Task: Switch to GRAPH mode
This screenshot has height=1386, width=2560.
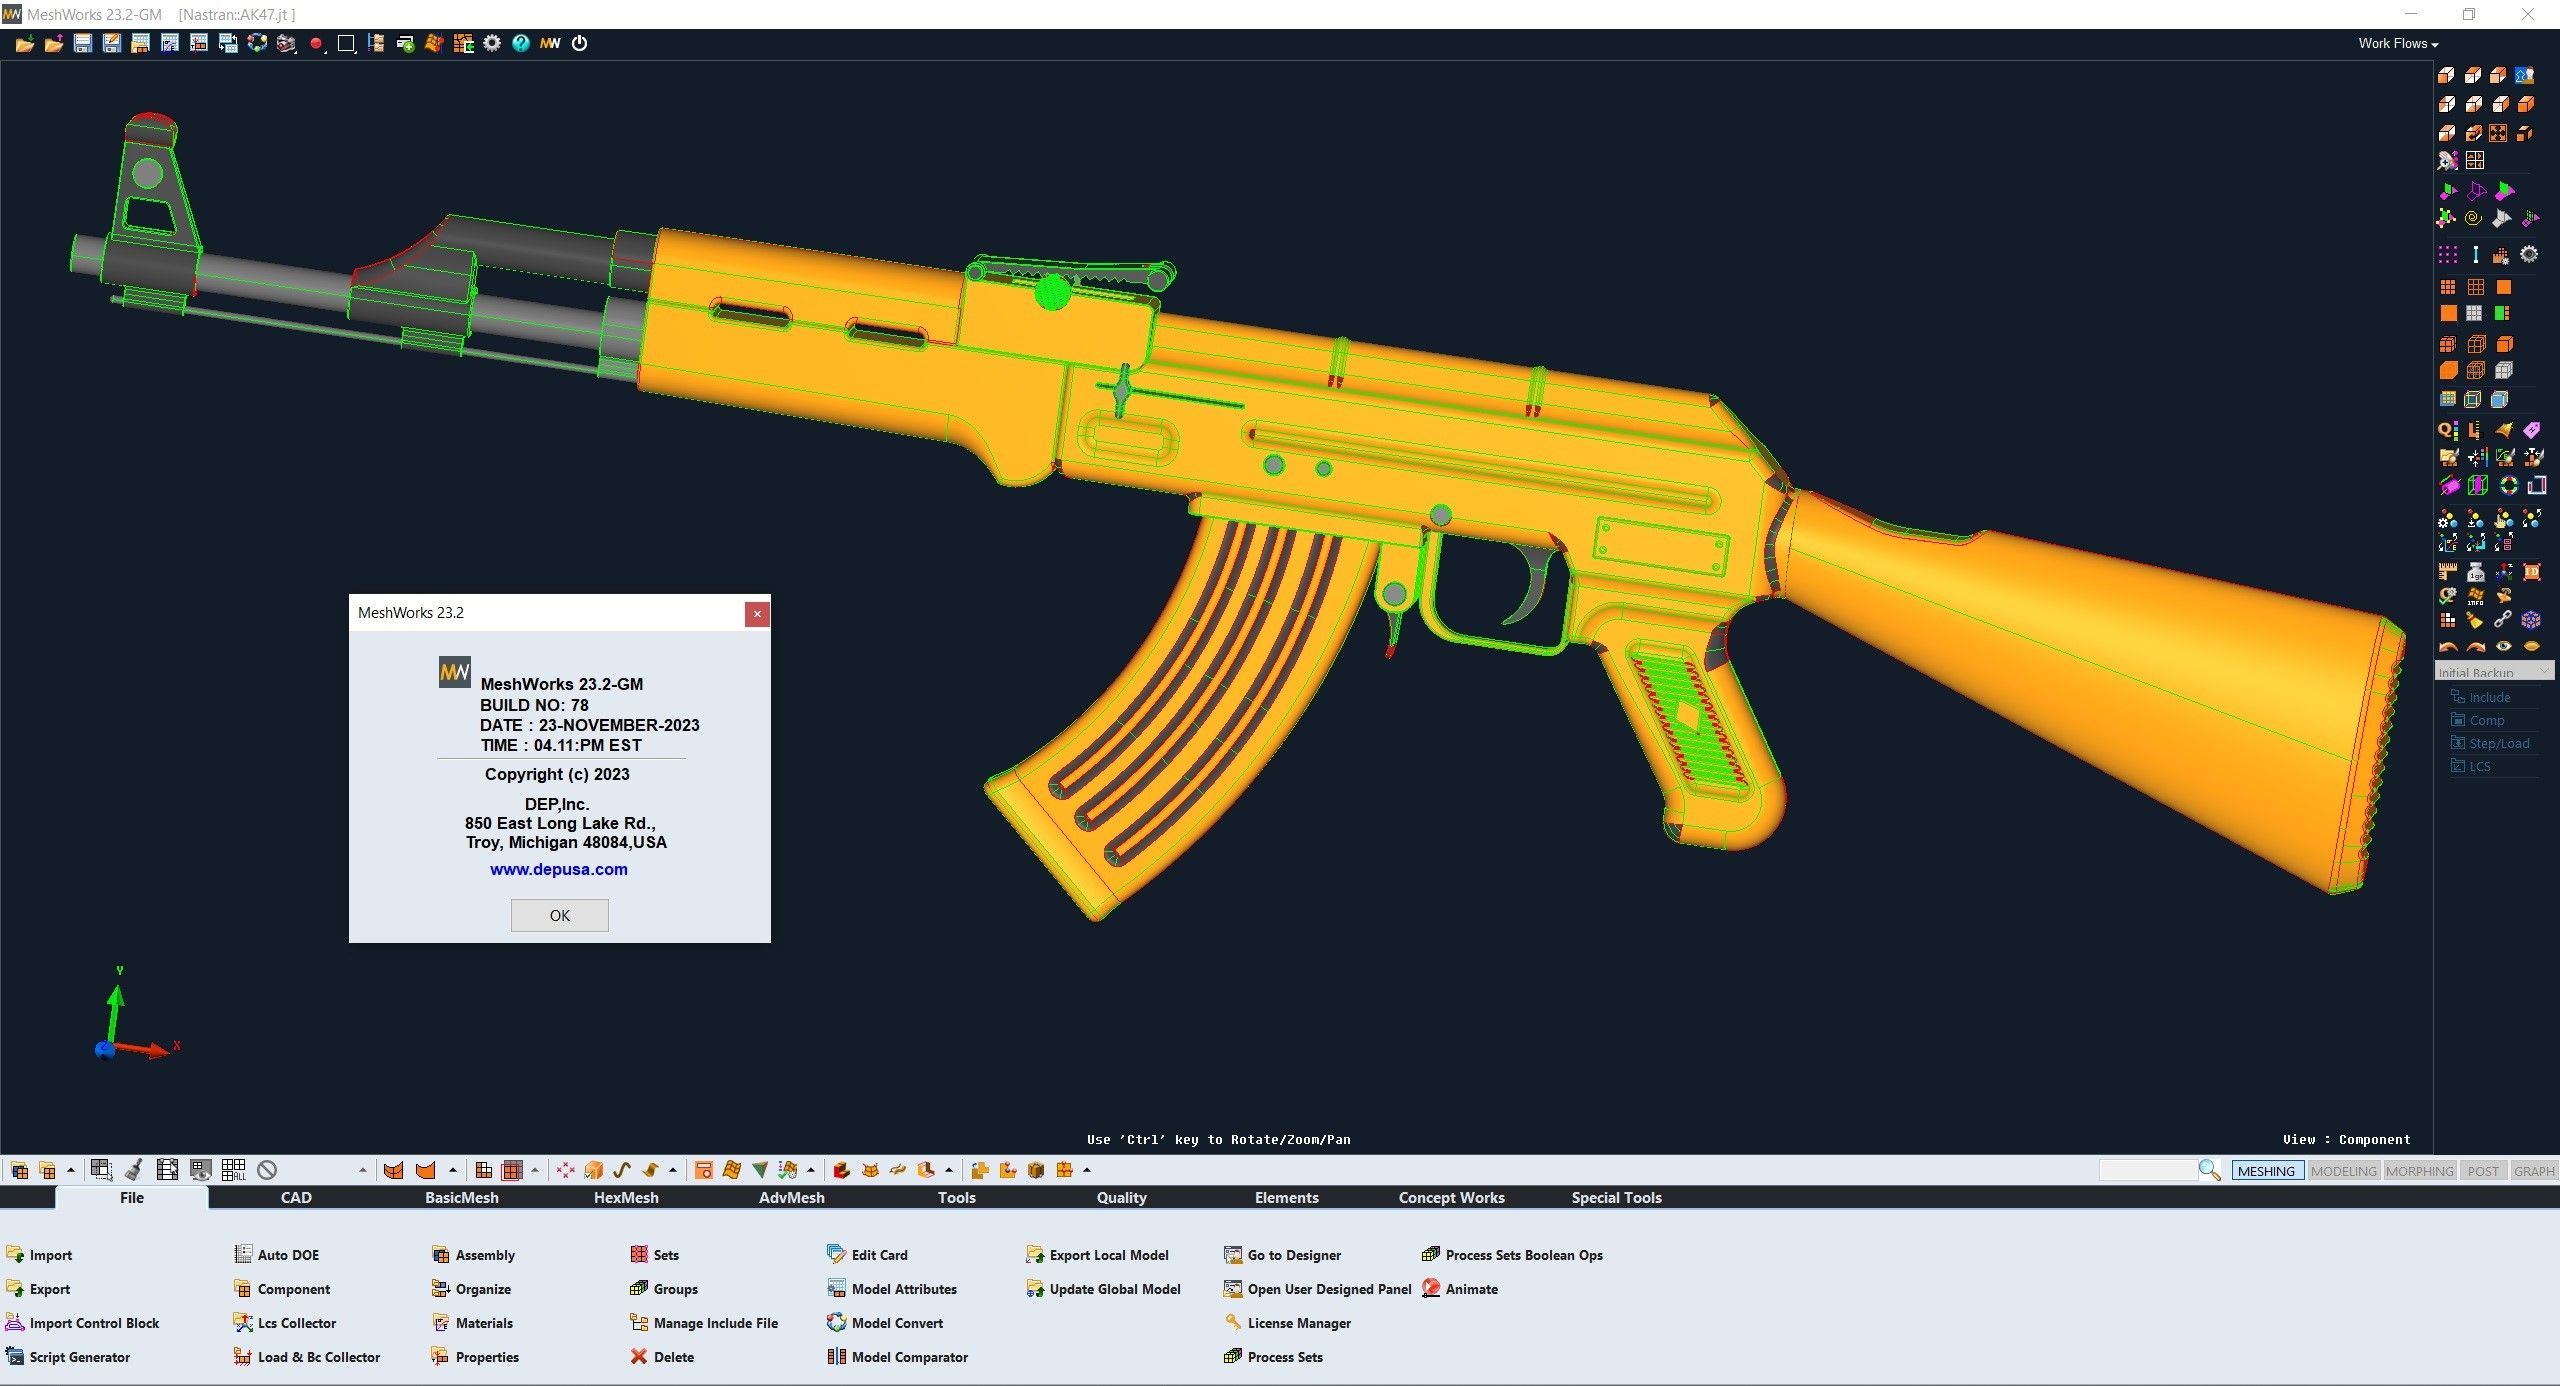Action: pos(2533,1171)
